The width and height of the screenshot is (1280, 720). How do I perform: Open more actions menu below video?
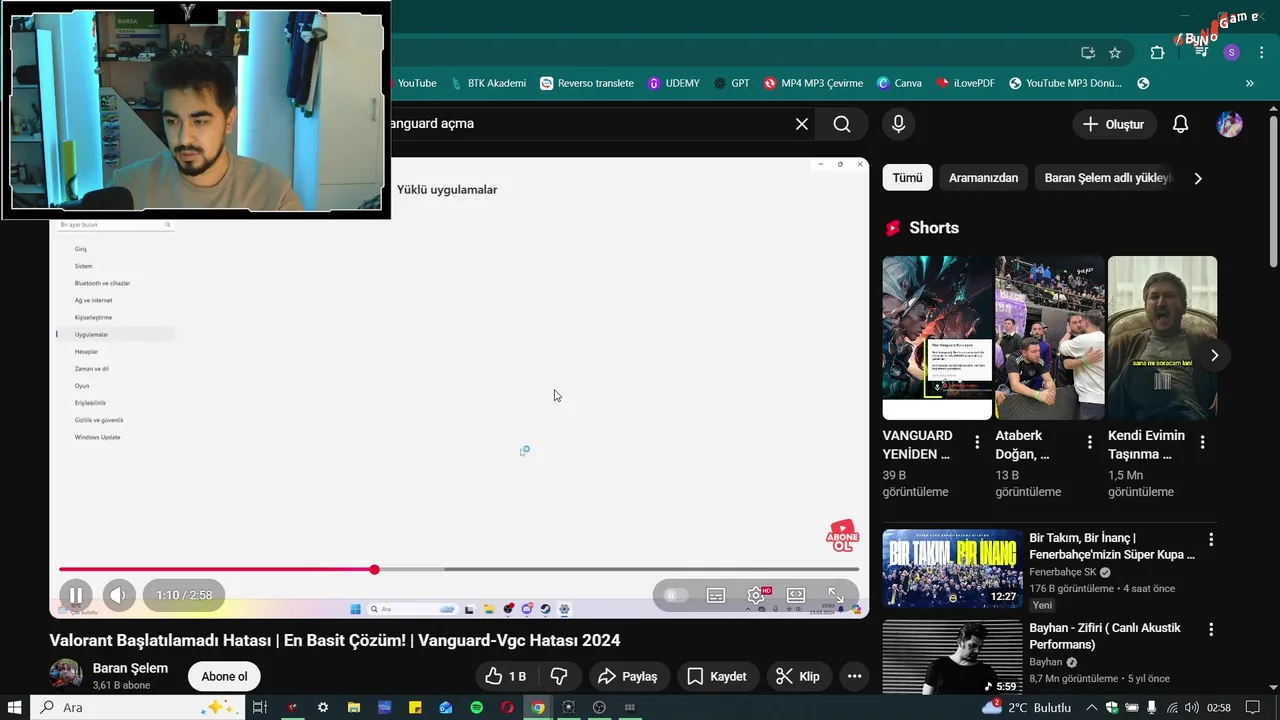854,677
